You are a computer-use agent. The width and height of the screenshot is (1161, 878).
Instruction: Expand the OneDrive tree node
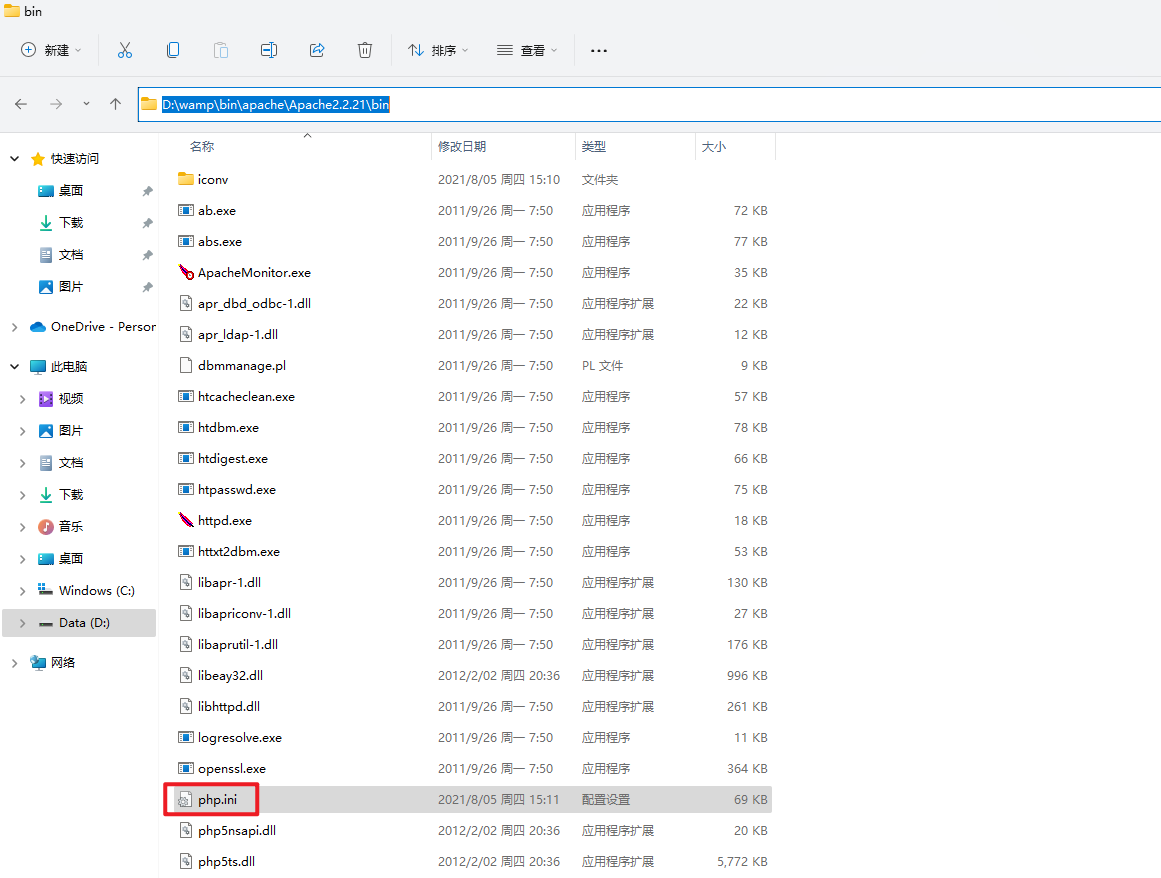(14, 326)
